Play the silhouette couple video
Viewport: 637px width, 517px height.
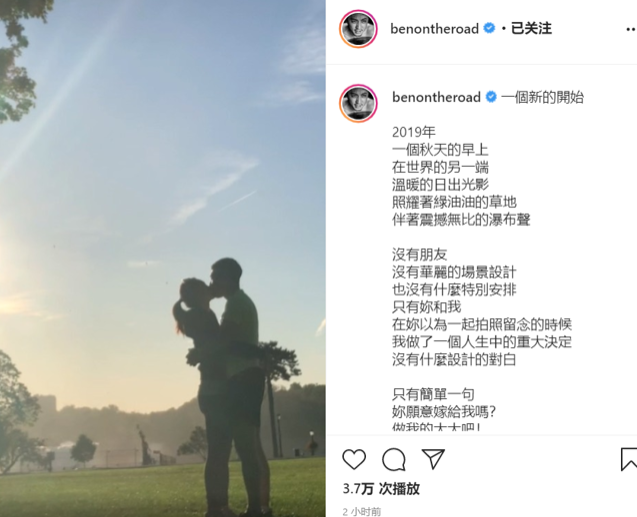[x=162, y=258]
